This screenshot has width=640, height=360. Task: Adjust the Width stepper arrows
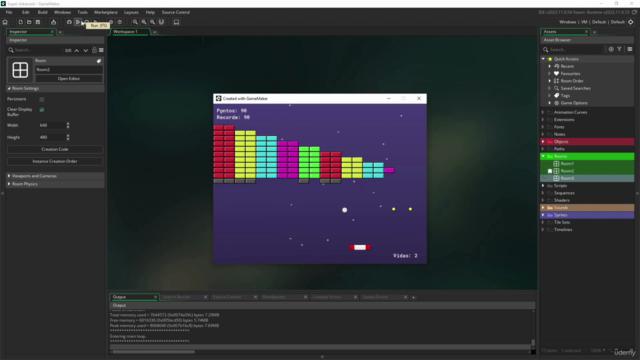pyautogui.click(x=68, y=125)
